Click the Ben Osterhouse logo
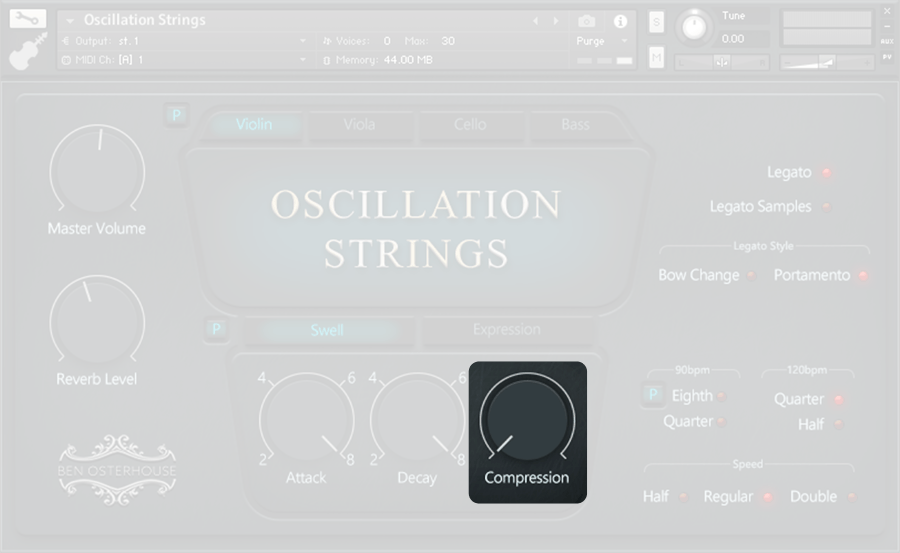The image size is (900, 553). pyautogui.click(x=117, y=470)
